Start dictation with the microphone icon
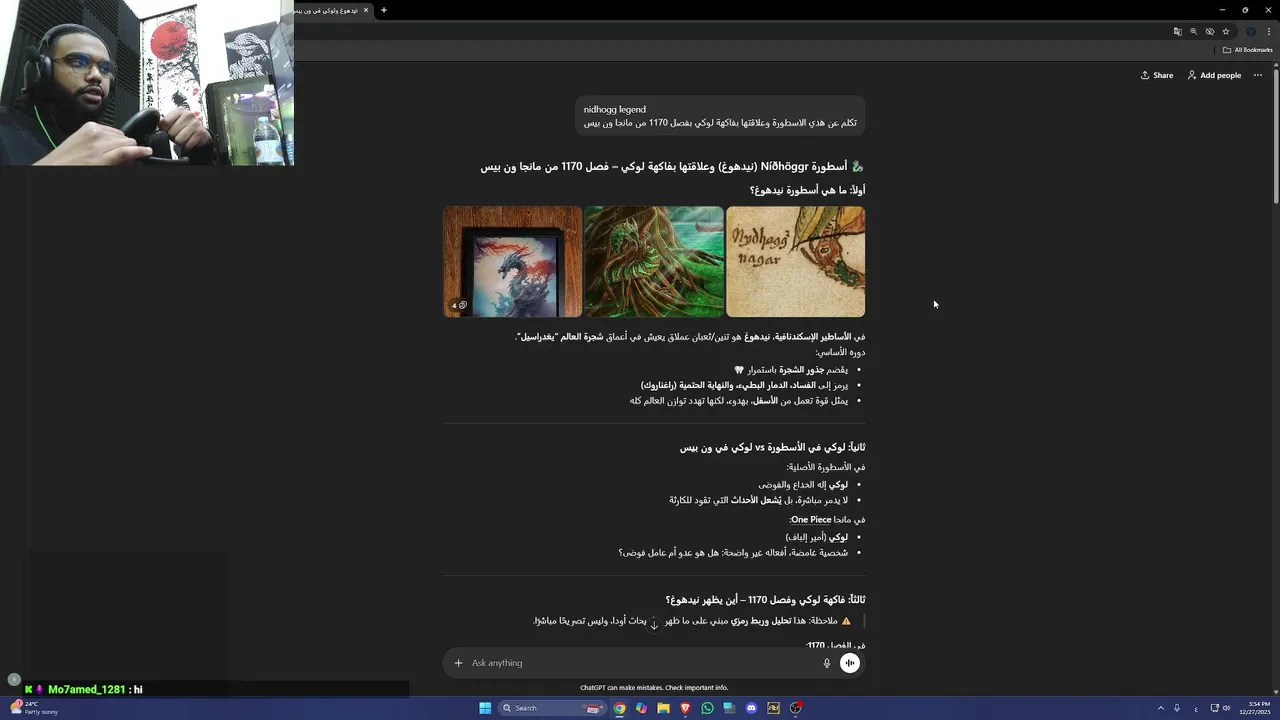This screenshot has width=1280, height=720. (x=827, y=663)
